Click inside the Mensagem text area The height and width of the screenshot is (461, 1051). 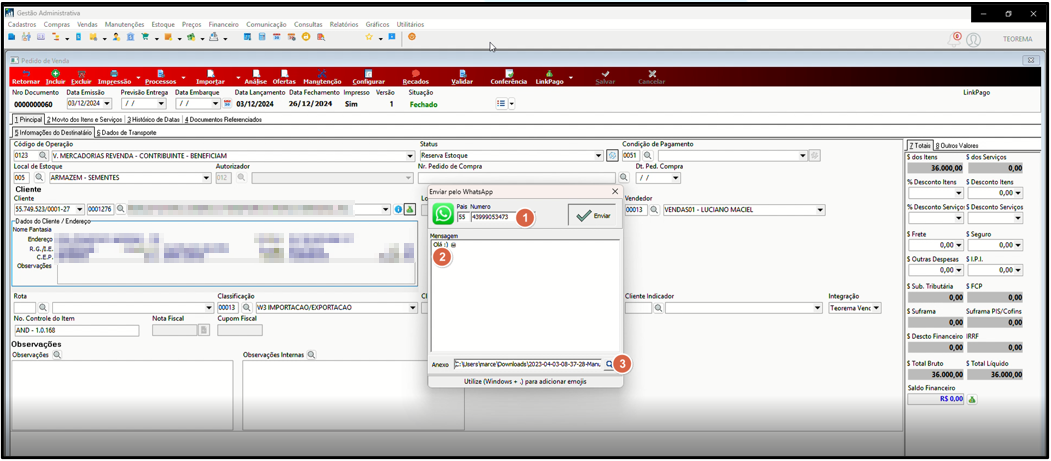(x=526, y=295)
